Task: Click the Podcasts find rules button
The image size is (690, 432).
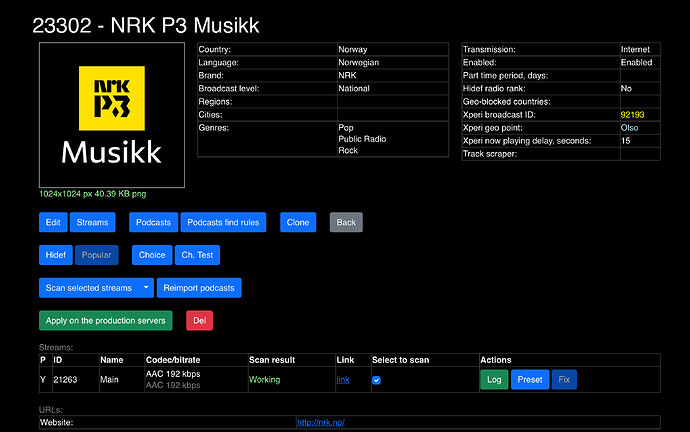Action: tap(224, 222)
